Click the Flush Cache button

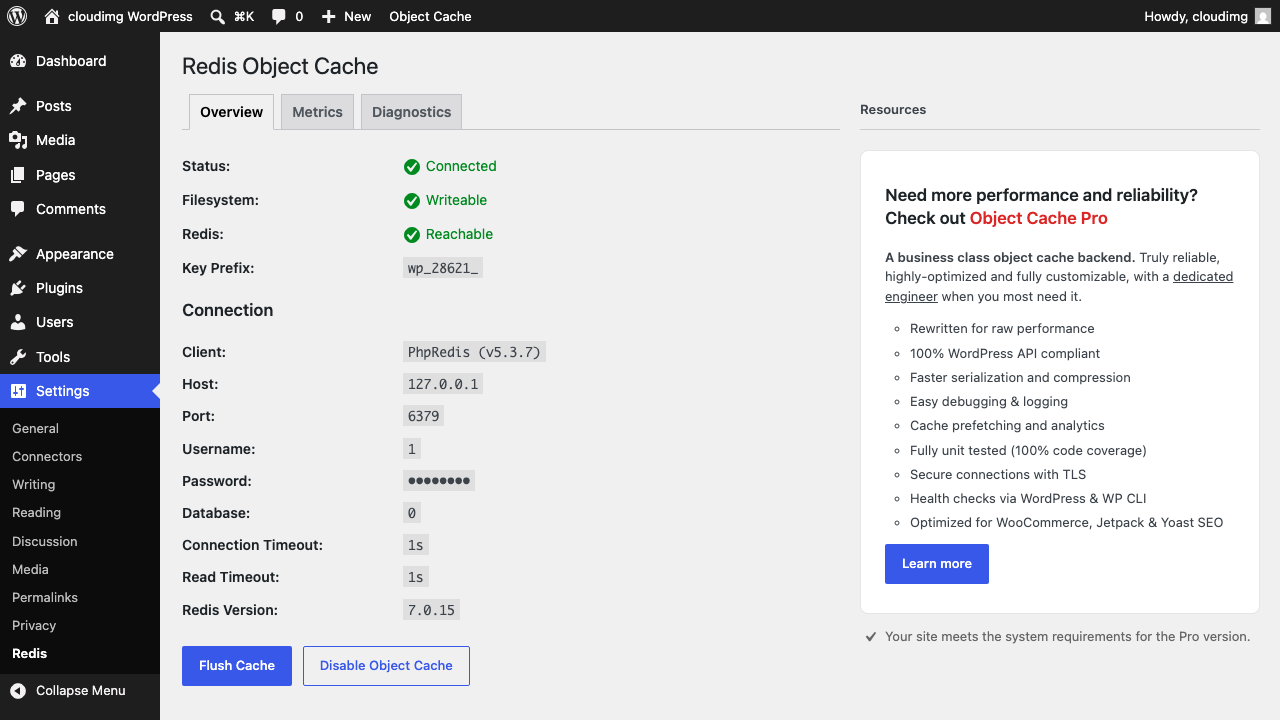tap(237, 666)
